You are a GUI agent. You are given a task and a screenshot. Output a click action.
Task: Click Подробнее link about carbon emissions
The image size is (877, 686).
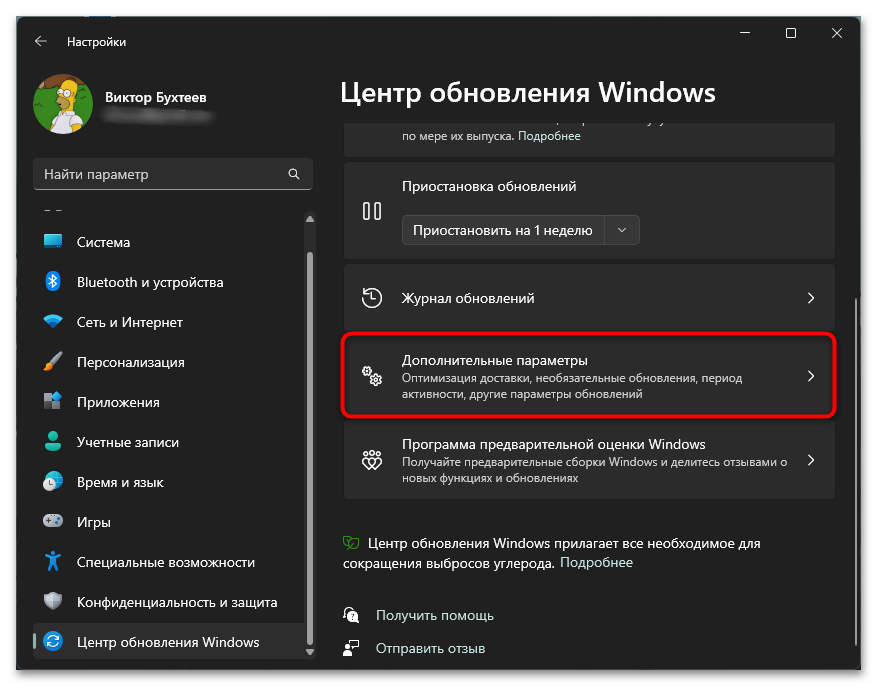[x=596, y=562]
